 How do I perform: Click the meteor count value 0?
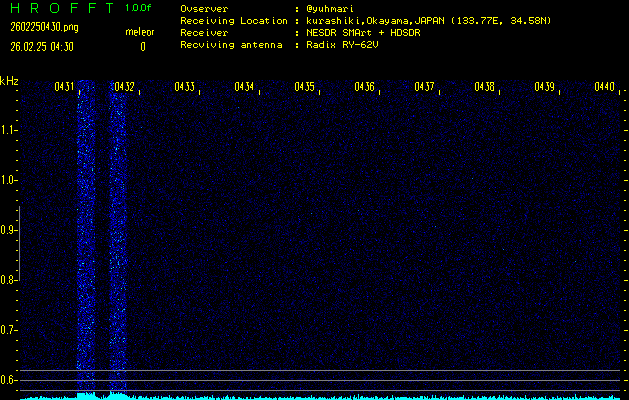(x=142, y=46)
